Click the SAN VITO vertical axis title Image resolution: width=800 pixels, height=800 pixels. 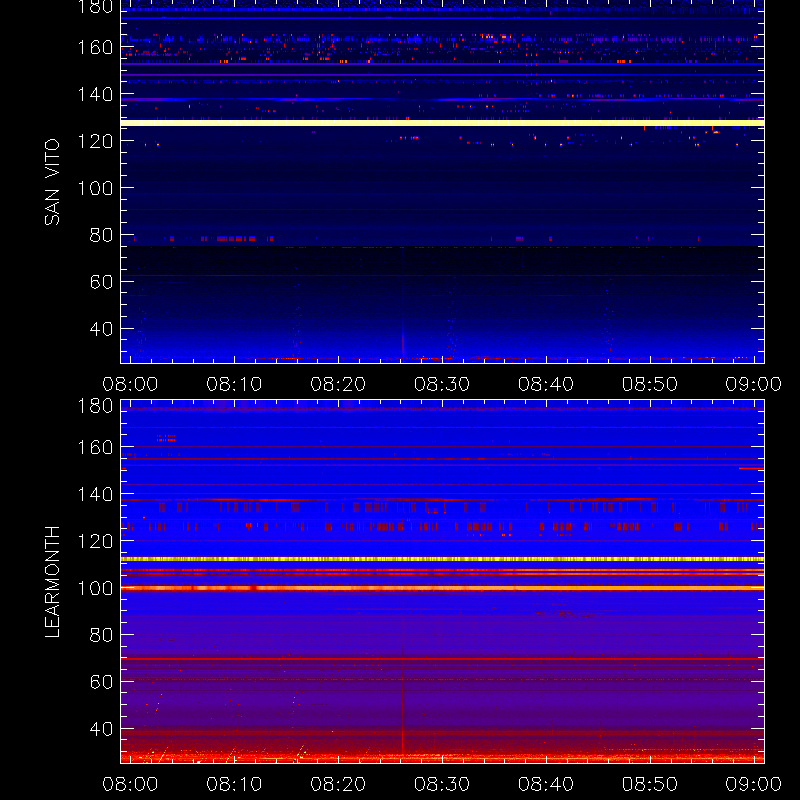[52, 182]
